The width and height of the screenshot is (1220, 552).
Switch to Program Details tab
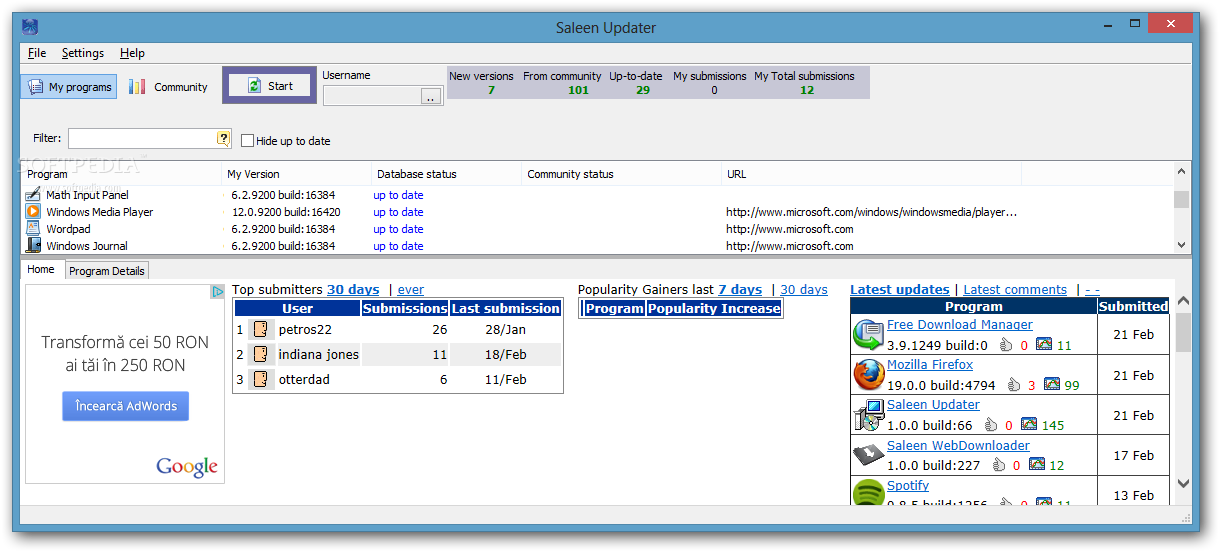pos(107,271)
